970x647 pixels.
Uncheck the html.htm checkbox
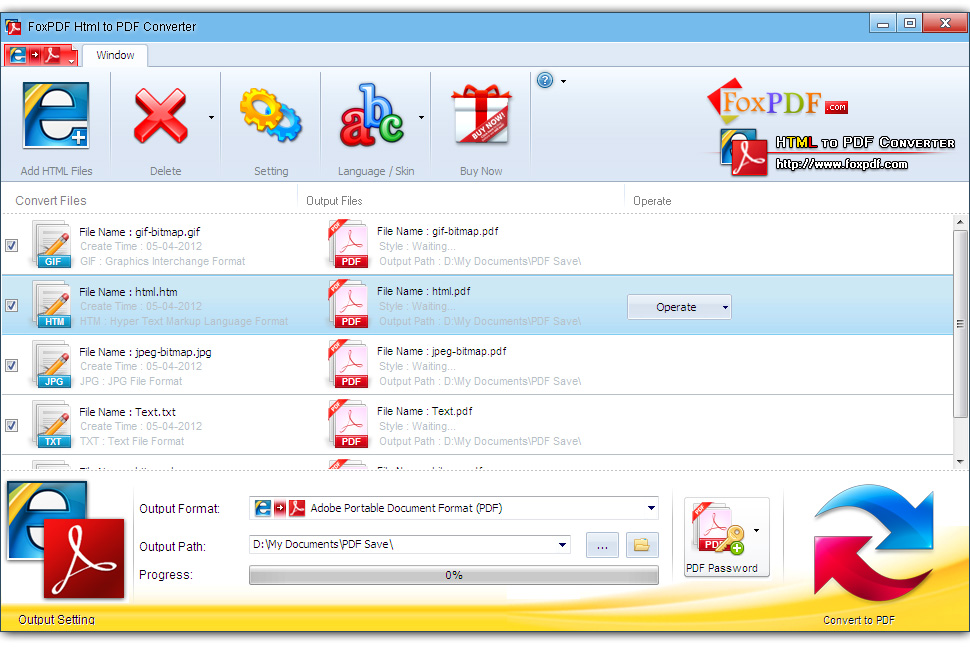point(12,306)
